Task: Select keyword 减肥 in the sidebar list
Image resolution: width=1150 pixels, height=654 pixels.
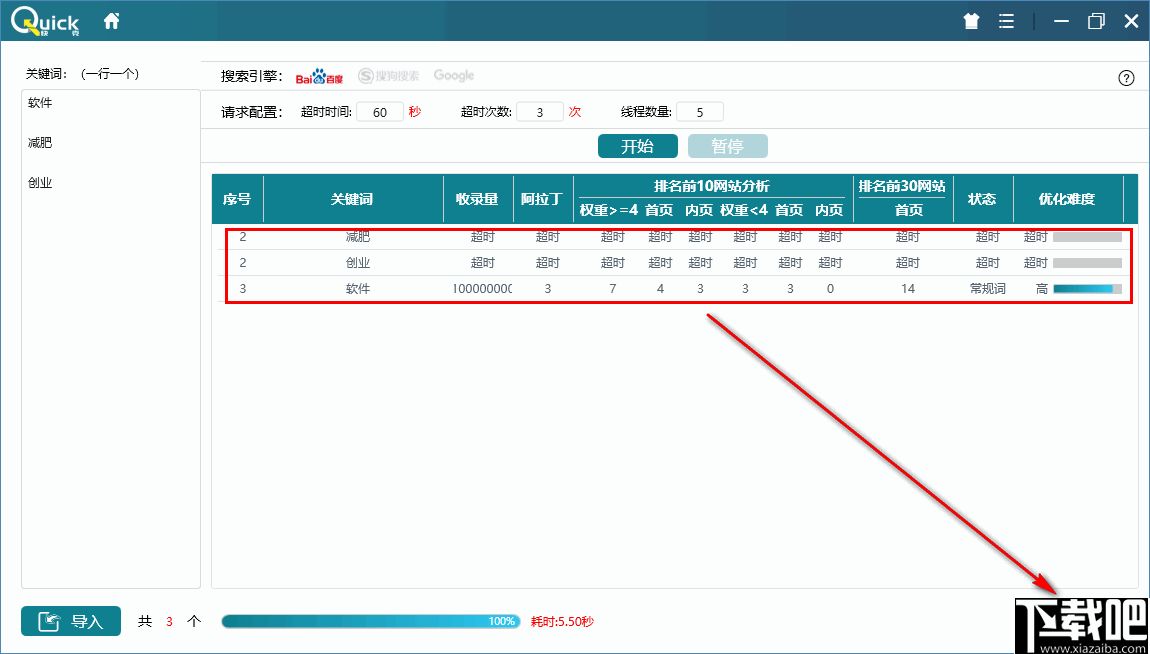Action: (x=41, y=142)
